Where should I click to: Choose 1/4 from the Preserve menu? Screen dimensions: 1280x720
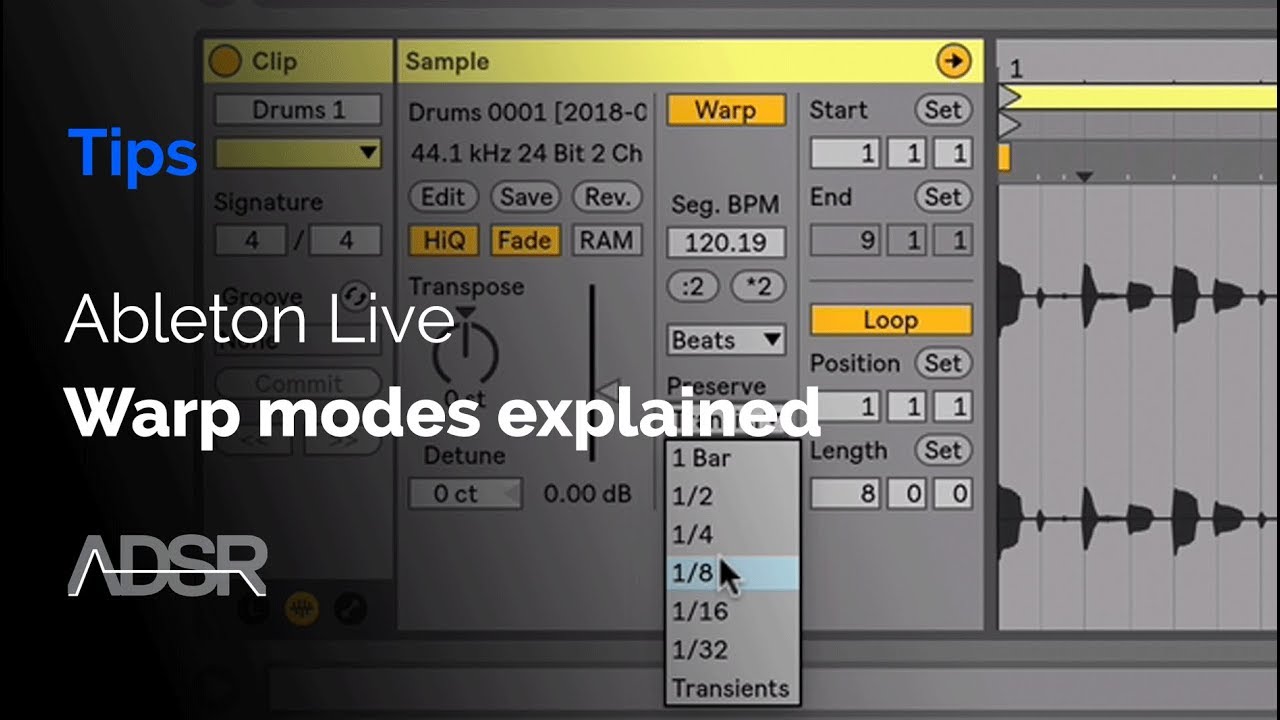(x=733, y=535)
